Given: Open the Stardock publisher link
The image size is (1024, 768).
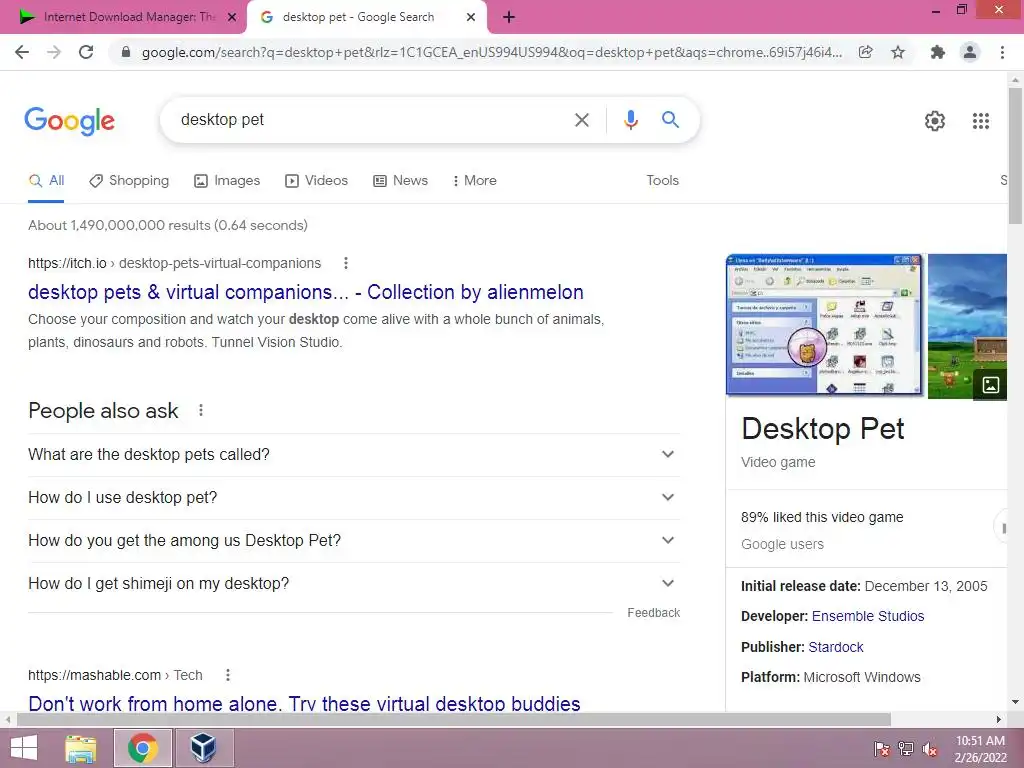Looking at the screenshot, I should 836,647.
